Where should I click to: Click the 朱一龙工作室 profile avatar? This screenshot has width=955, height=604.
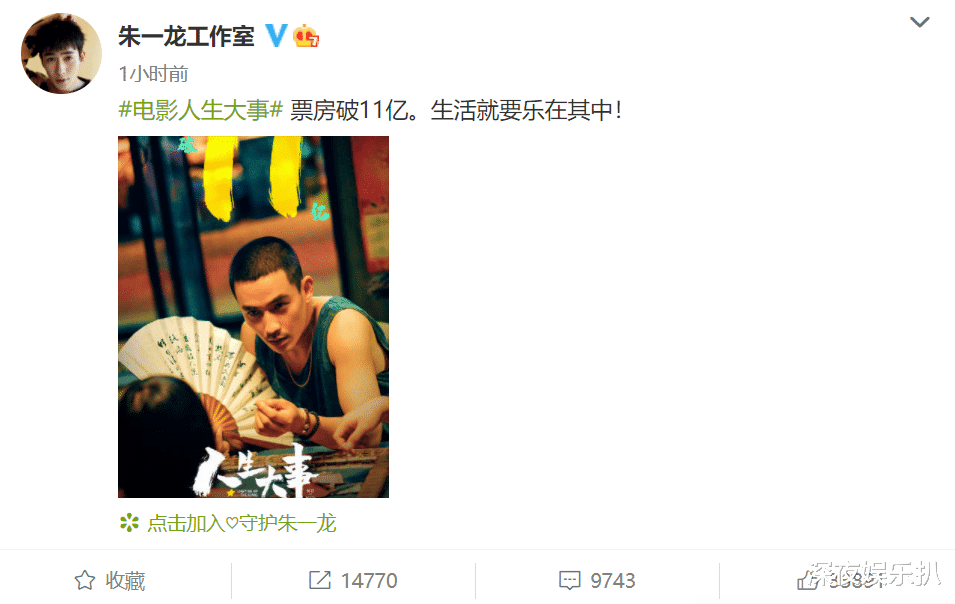click(x=61, y=53)
